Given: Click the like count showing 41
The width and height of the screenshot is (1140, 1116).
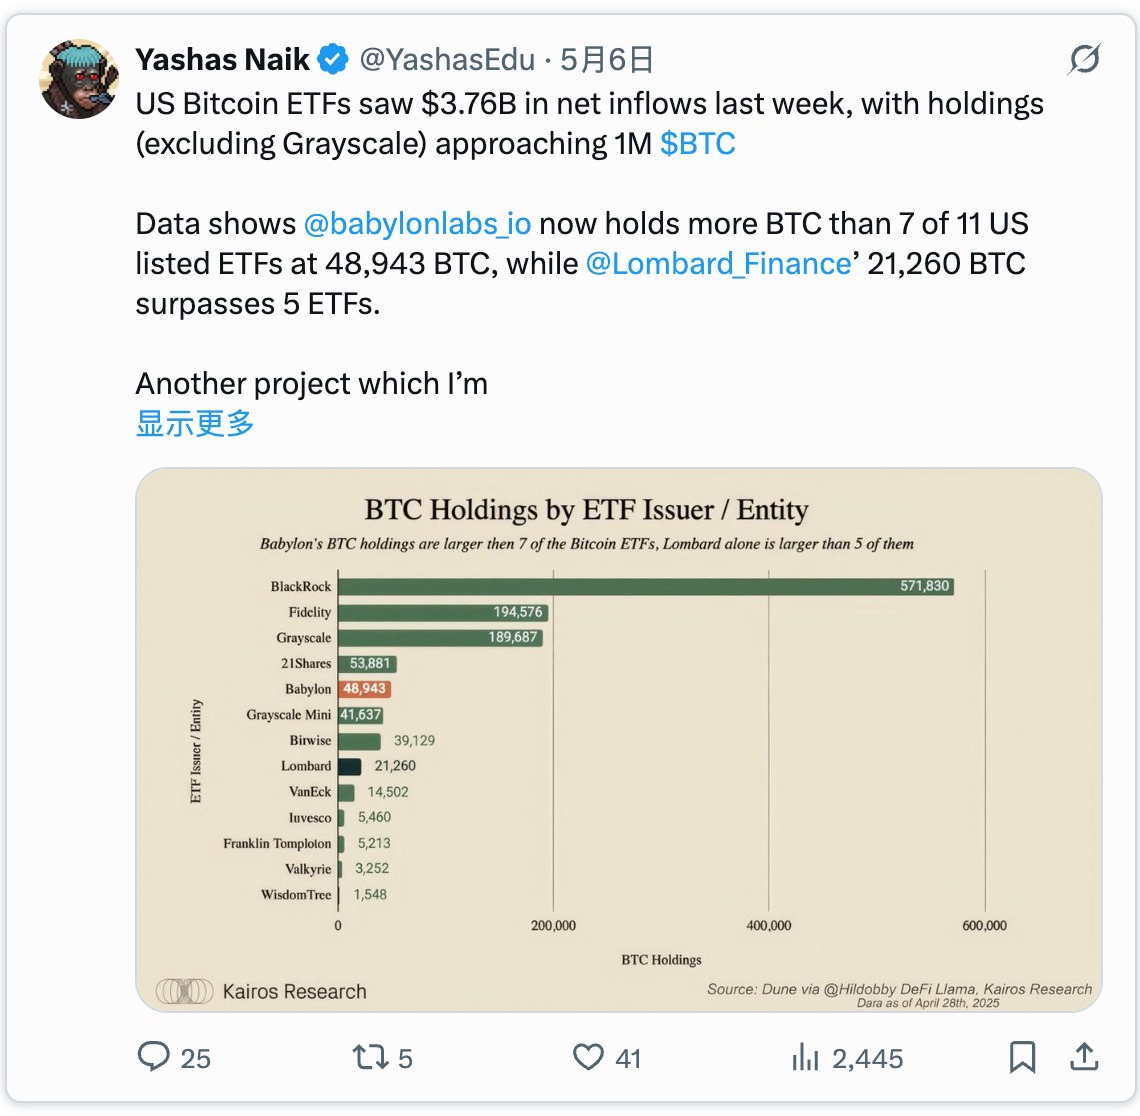Looking at the screenshot, I should 626,1057.
